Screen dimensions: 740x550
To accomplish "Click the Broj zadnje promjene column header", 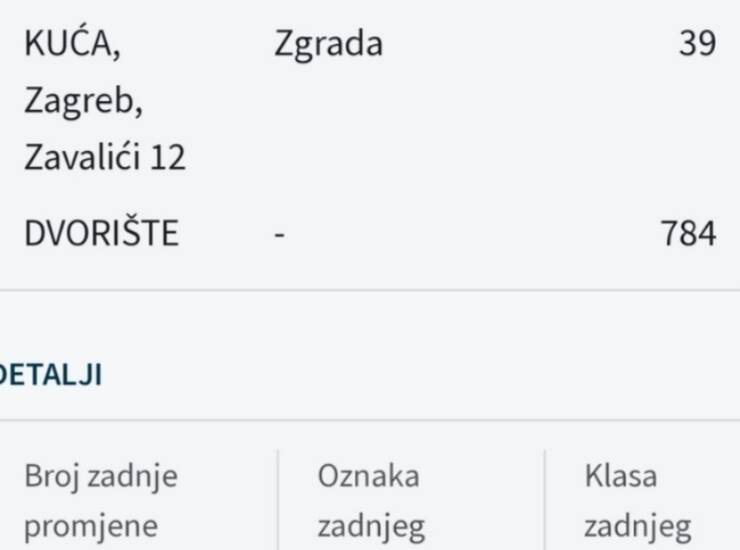I will [101, 500].
